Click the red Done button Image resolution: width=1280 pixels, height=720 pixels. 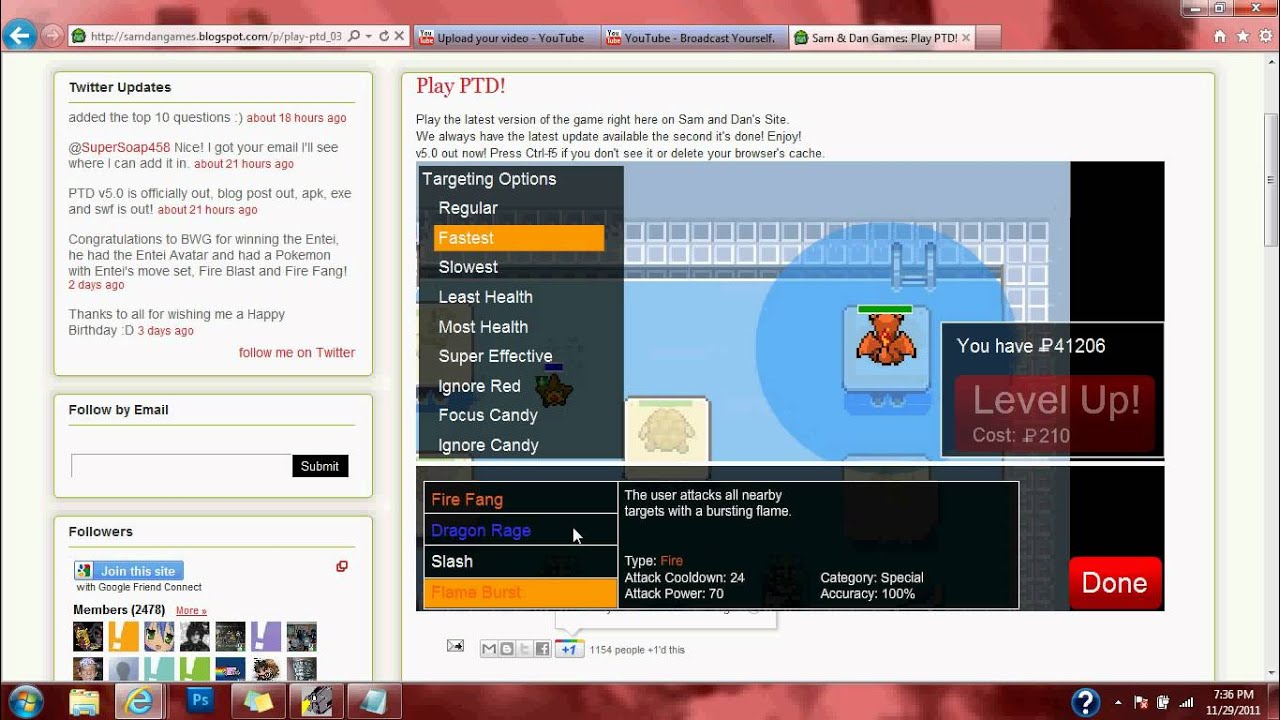click(x=1115, y=583)
